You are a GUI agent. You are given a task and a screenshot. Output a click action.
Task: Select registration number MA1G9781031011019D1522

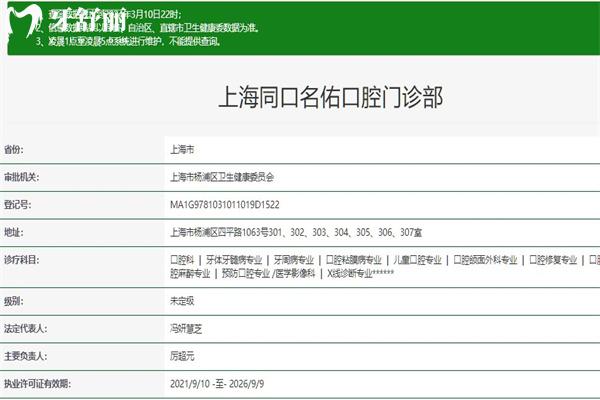click(x=225, y=205)
